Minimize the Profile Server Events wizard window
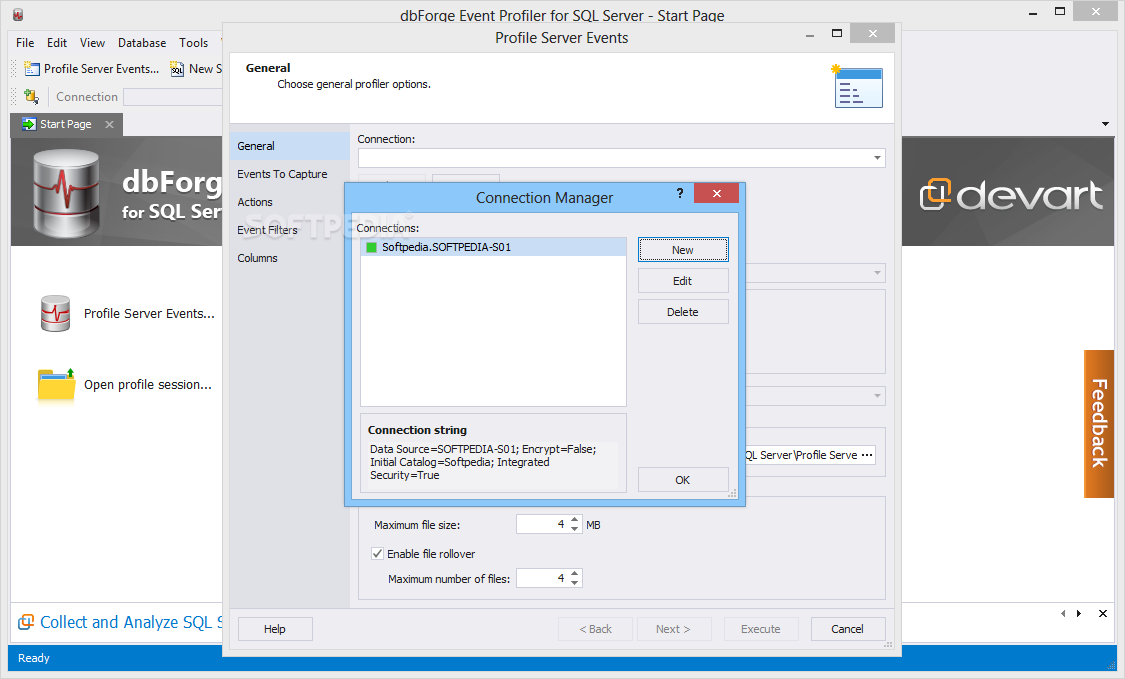 [809, 34]
